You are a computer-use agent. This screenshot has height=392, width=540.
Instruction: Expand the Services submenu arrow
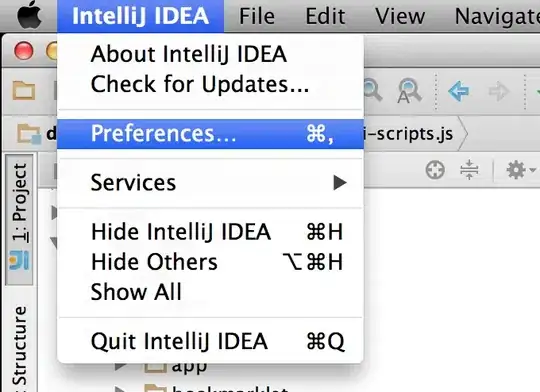[x=340, y=183]
